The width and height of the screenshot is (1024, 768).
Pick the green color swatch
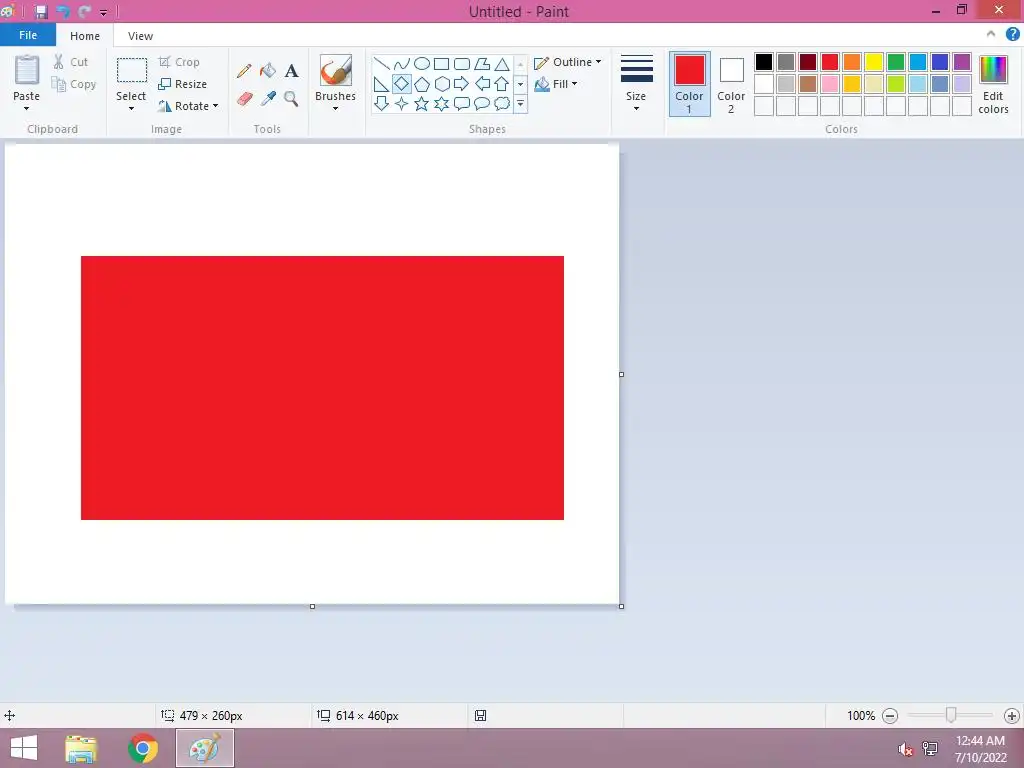pos(896,62)
